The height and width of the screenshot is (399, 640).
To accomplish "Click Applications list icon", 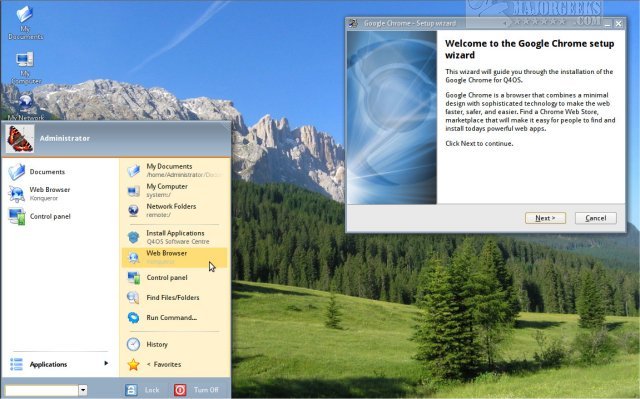I will pyautogui.click(x=17, y=364).
